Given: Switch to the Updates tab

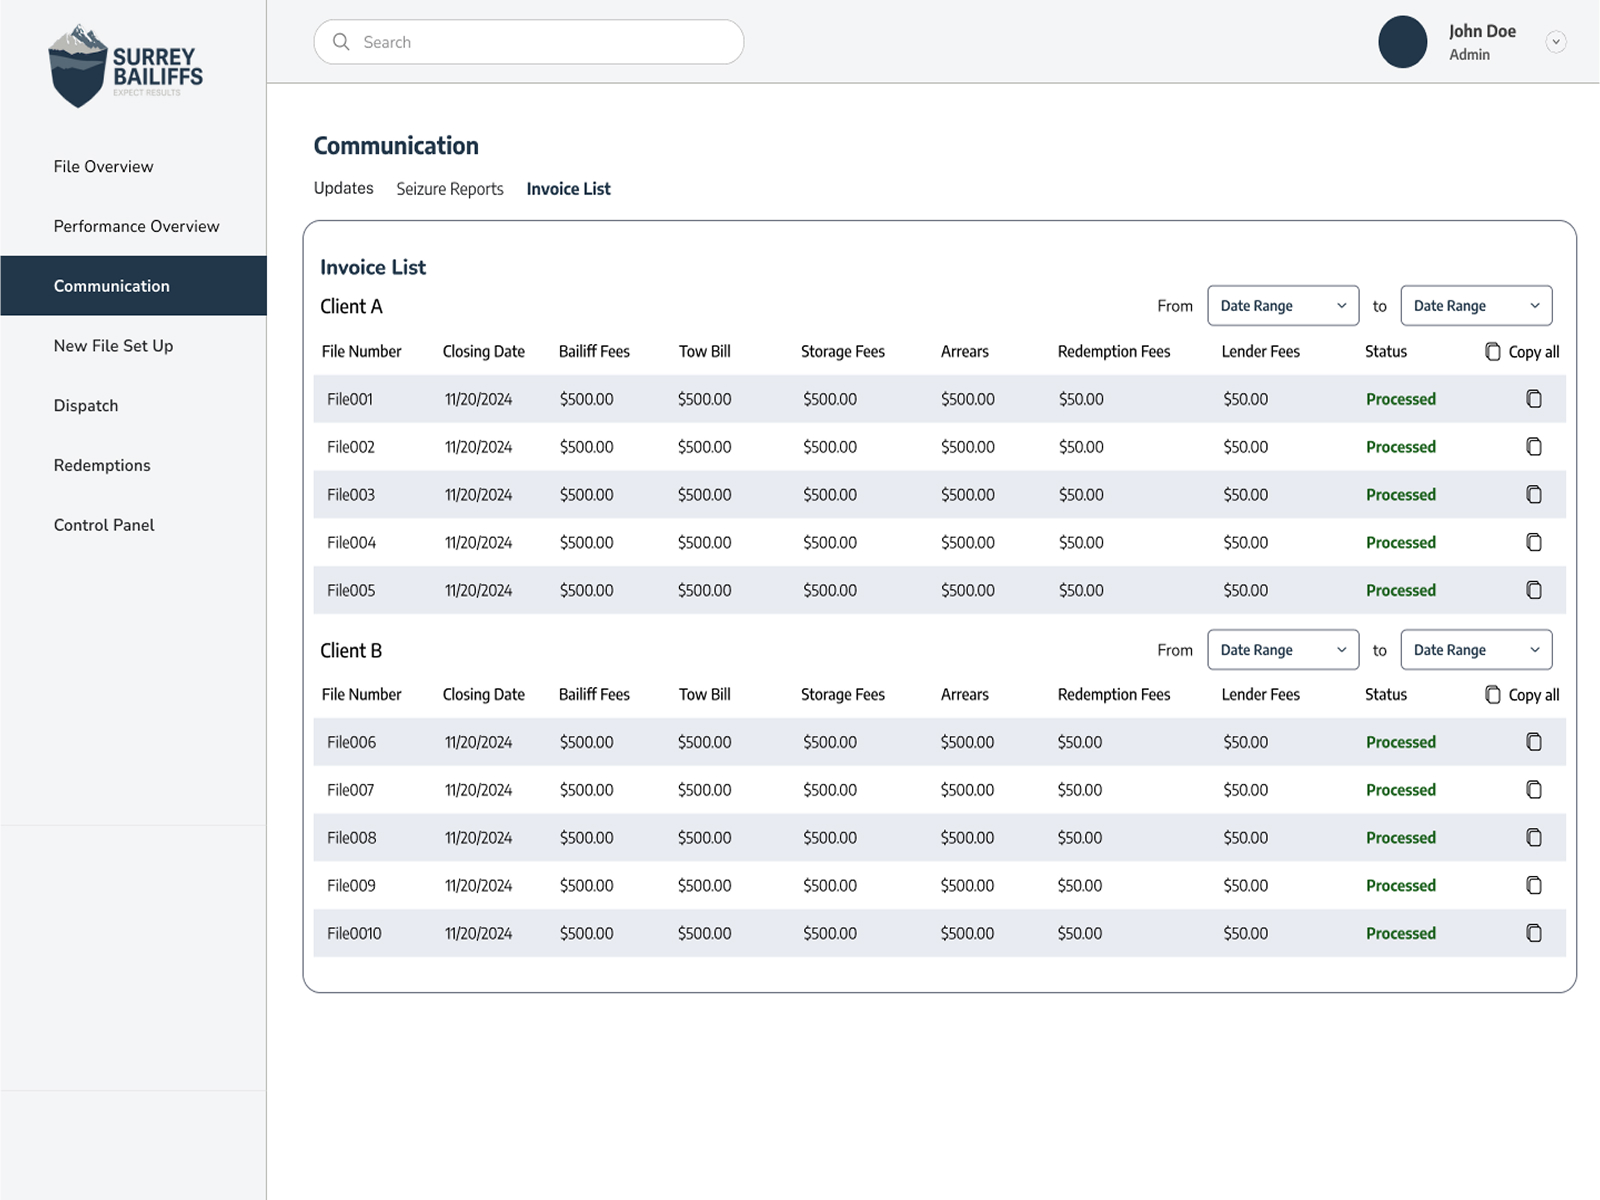Looking at the screenshot, I should [343, 188].
